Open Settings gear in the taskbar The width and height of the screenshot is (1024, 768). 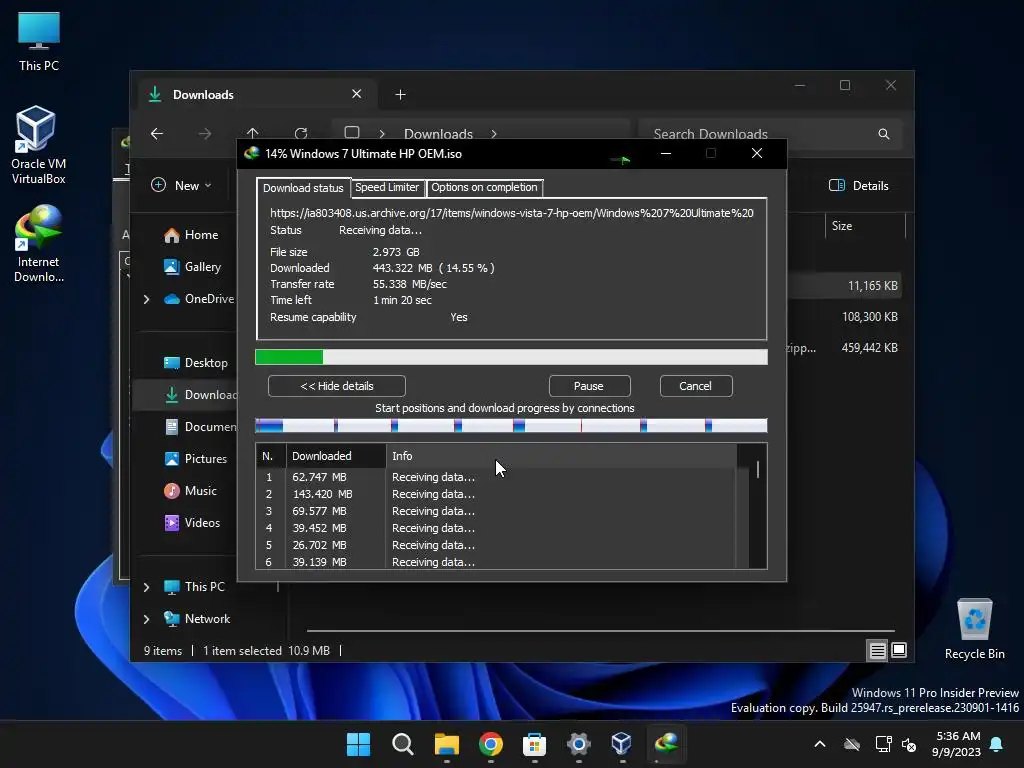[579, 744]
